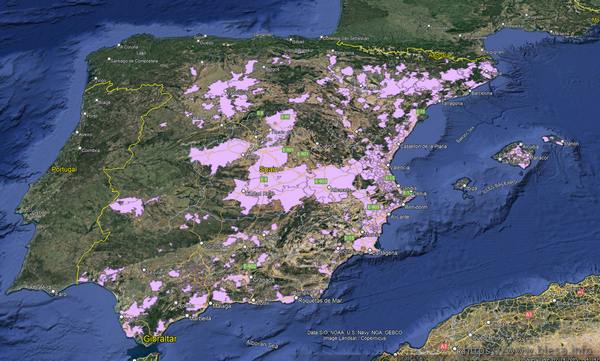The width and height of the screenshot is (600, 361).
Task: Click the Balearic Sea water label
Action: [465, 135]
